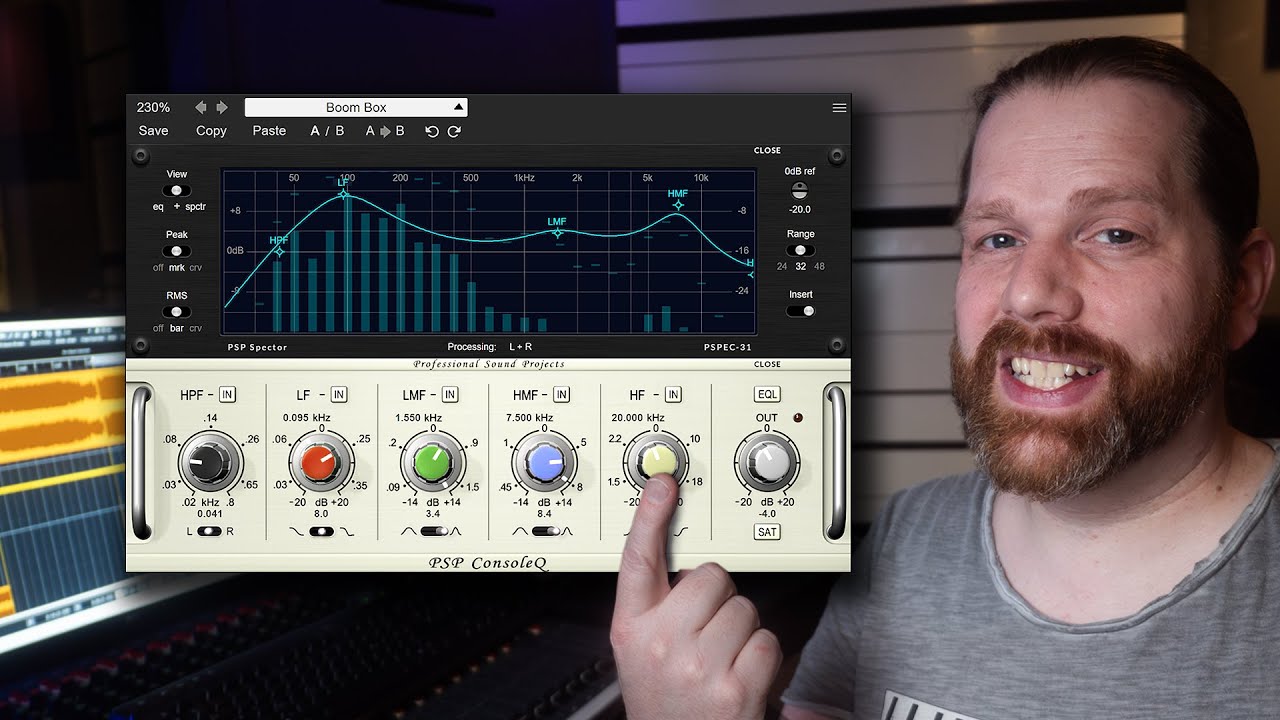
Task: Select the 48 range label
Action: [x=820, y=267]
